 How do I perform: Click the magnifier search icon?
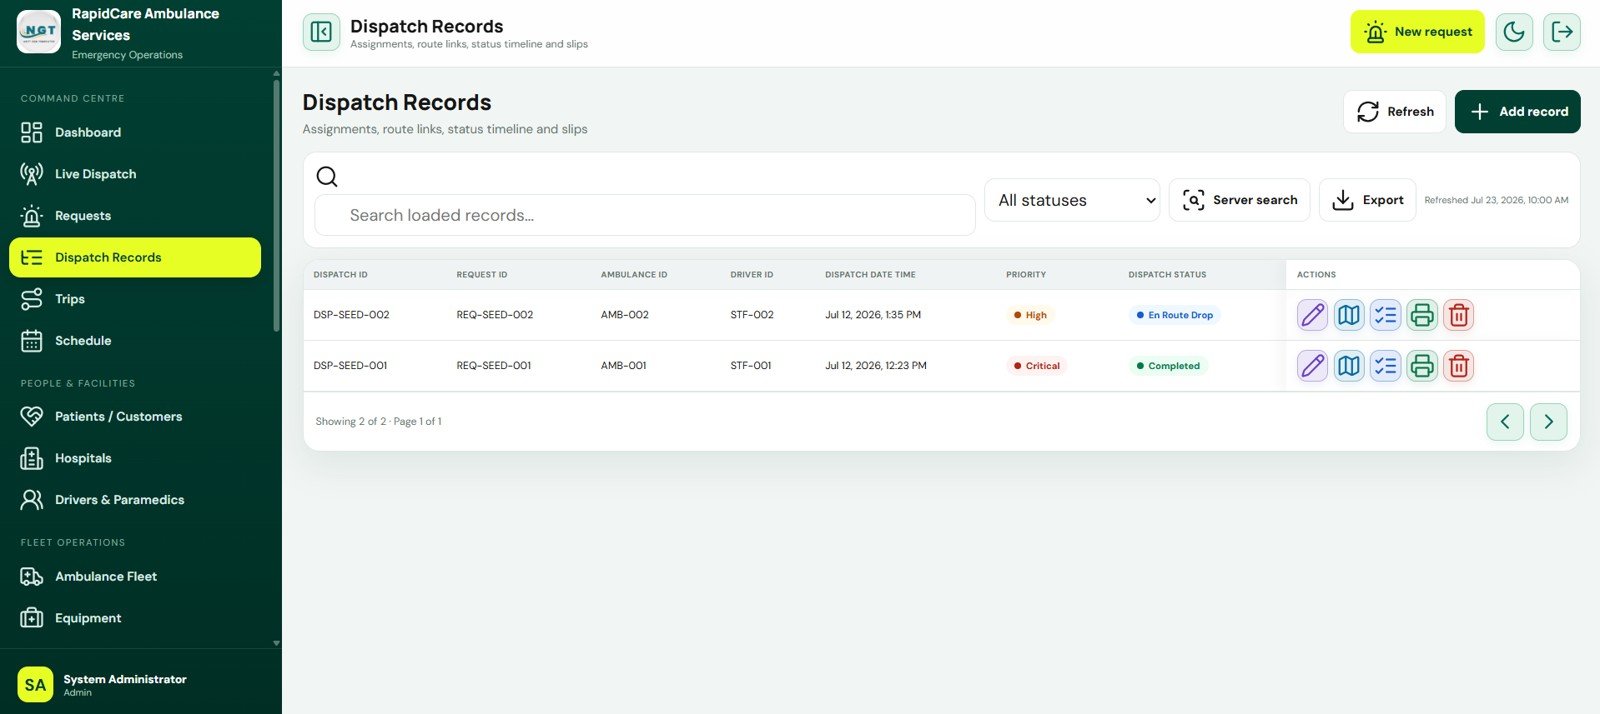(327, 177)
